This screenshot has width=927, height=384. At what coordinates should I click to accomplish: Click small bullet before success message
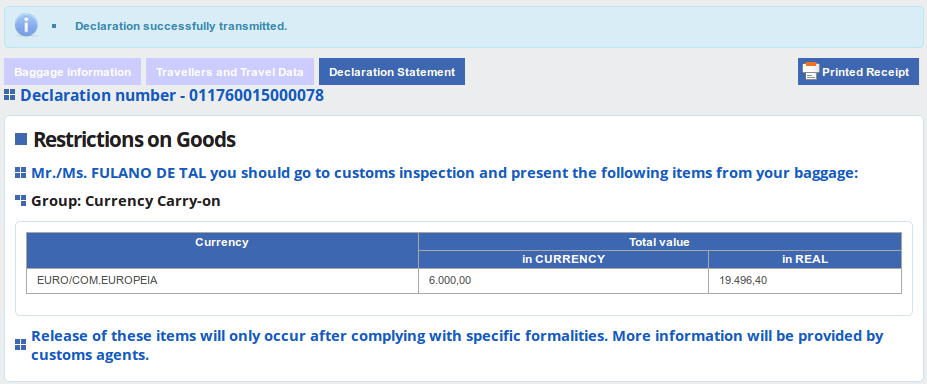tap(54, 26)
